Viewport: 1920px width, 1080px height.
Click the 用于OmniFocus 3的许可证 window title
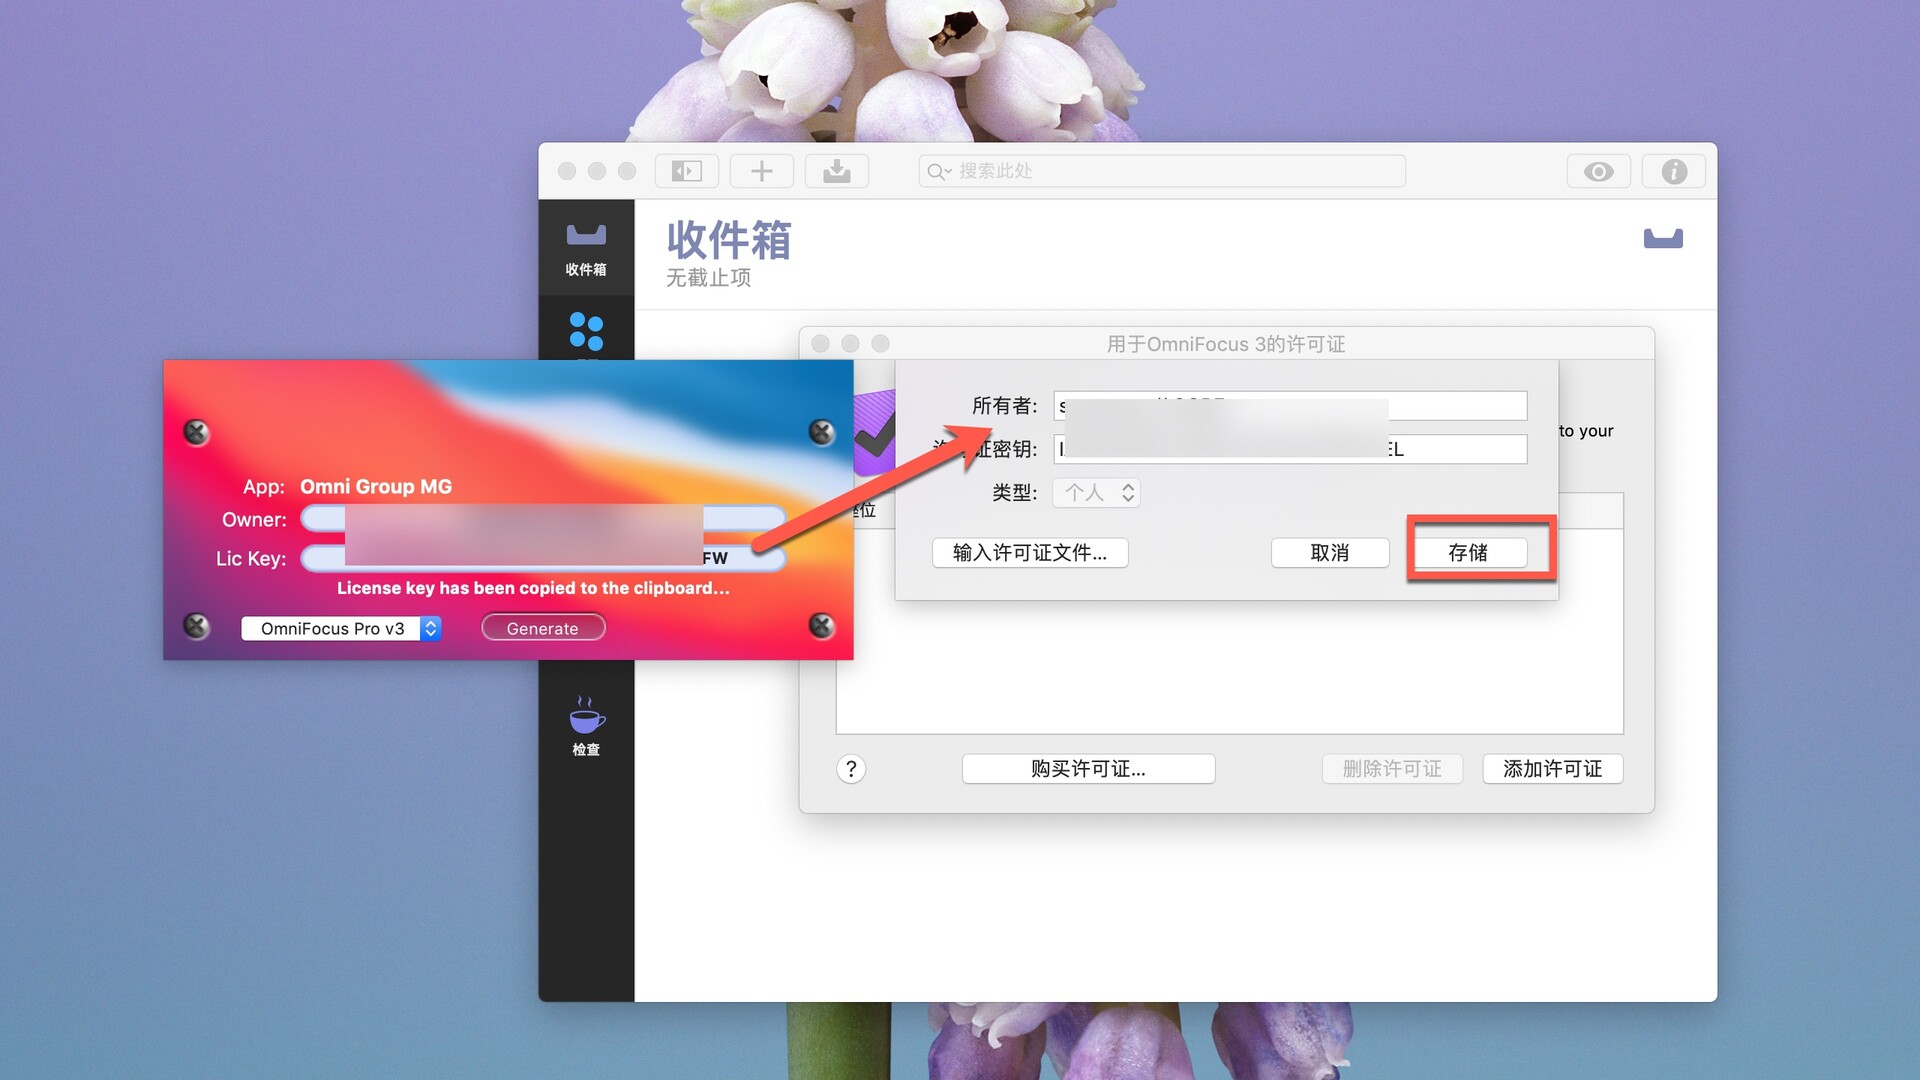(1226, 344)
